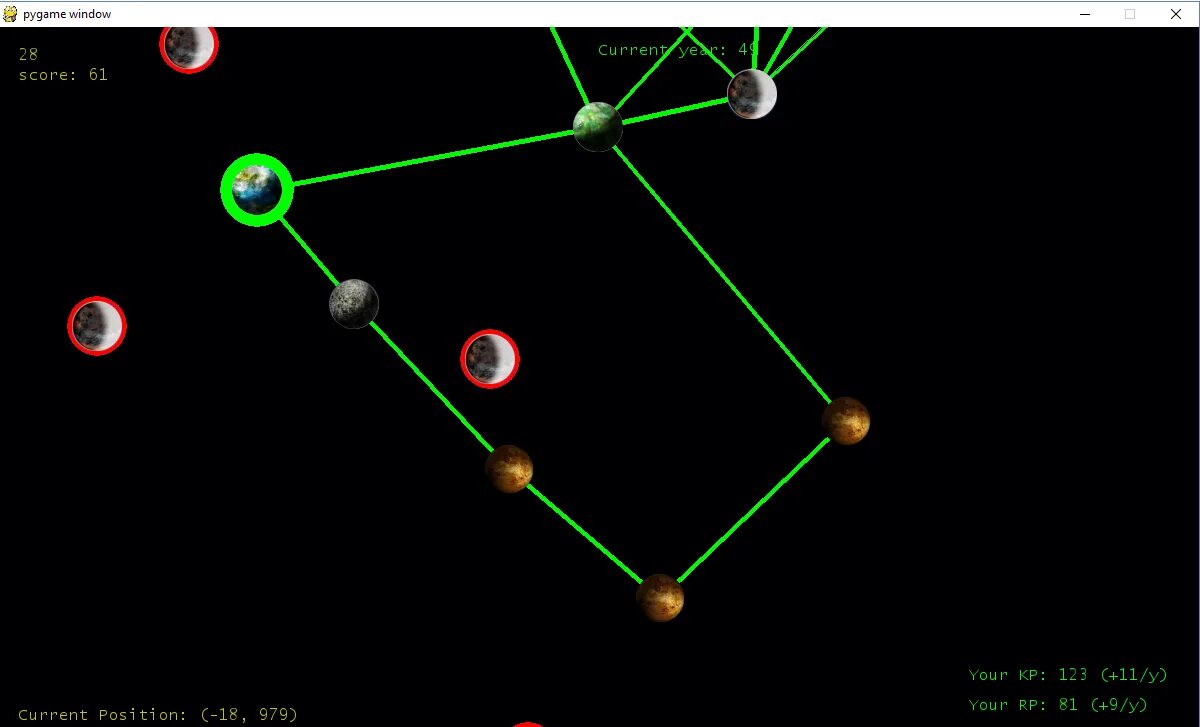Click the green forest planet

click(x=598, y=127)
